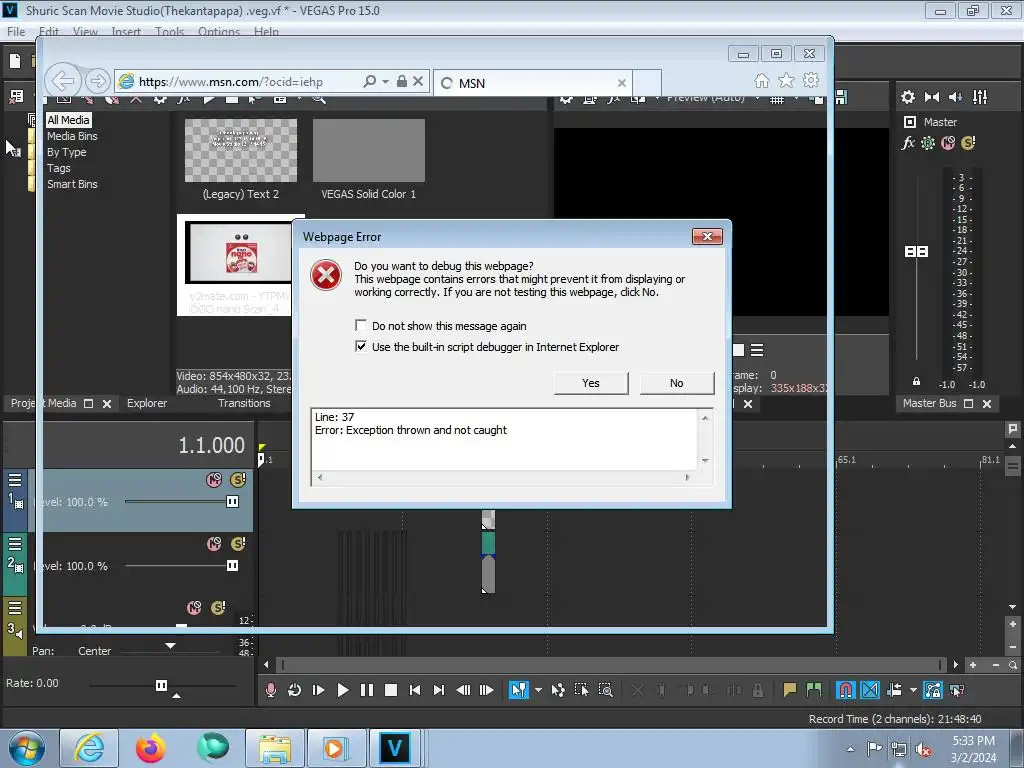Screen dimensions: 1024x768
Task: Toggle Lock Envelopes to Events
Action: click(933, 690)
